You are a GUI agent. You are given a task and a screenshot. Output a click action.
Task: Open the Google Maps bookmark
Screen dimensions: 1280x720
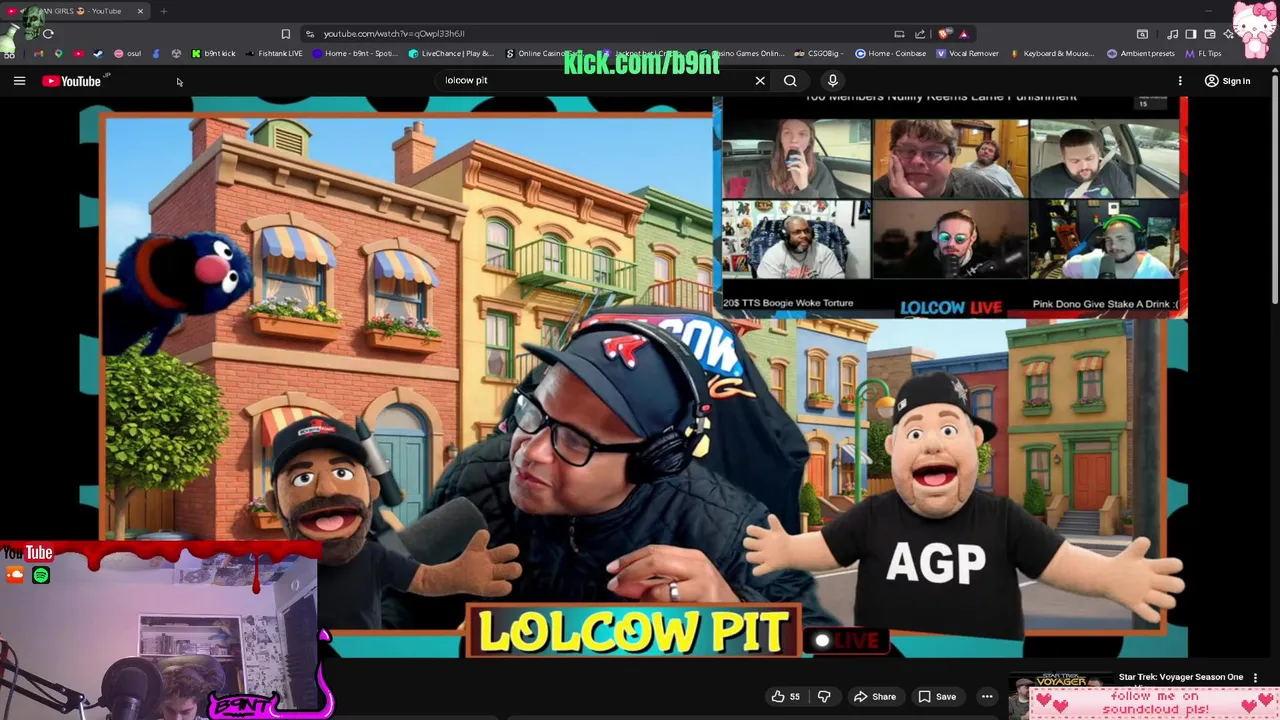tap(58, 53)
